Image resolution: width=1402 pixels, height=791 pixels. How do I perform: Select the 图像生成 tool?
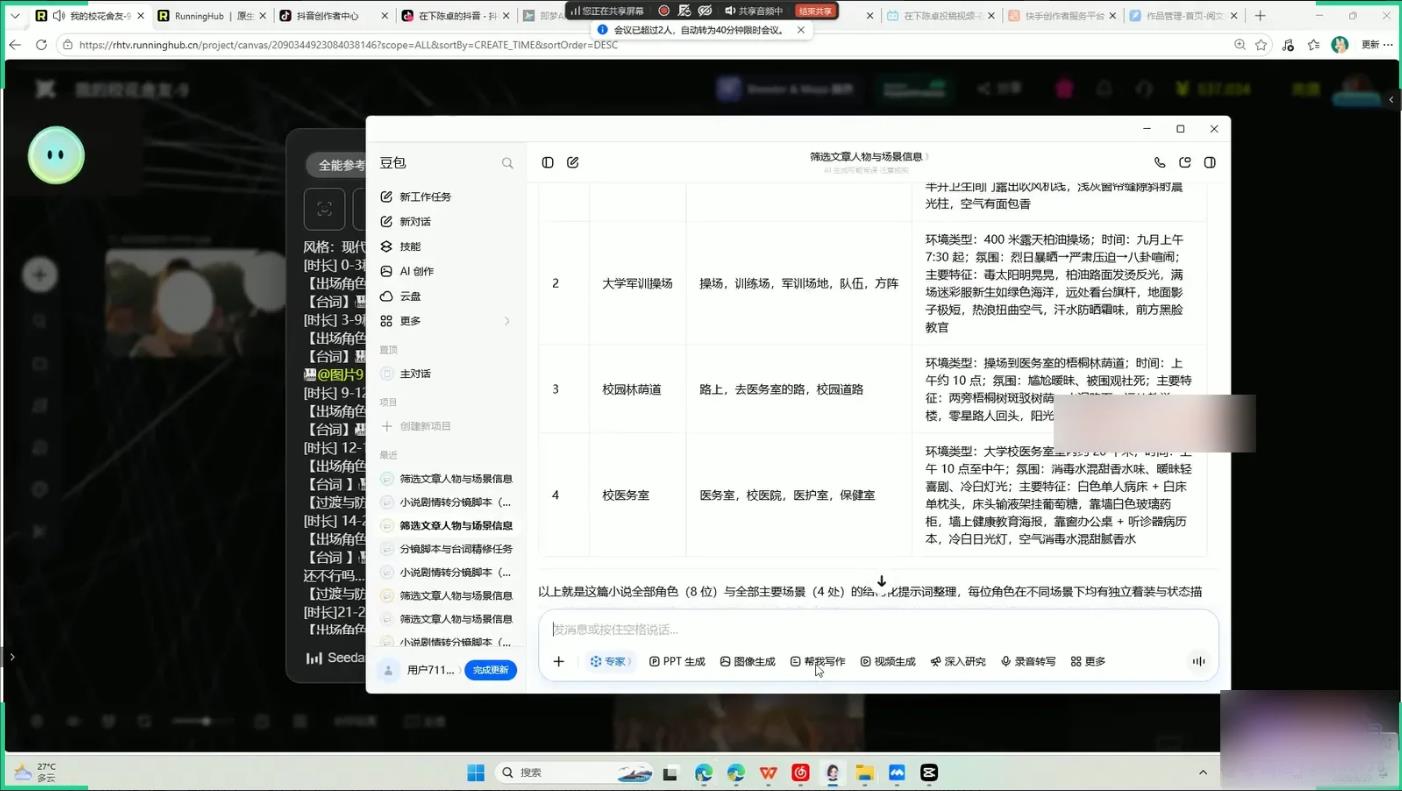(748, 661)
